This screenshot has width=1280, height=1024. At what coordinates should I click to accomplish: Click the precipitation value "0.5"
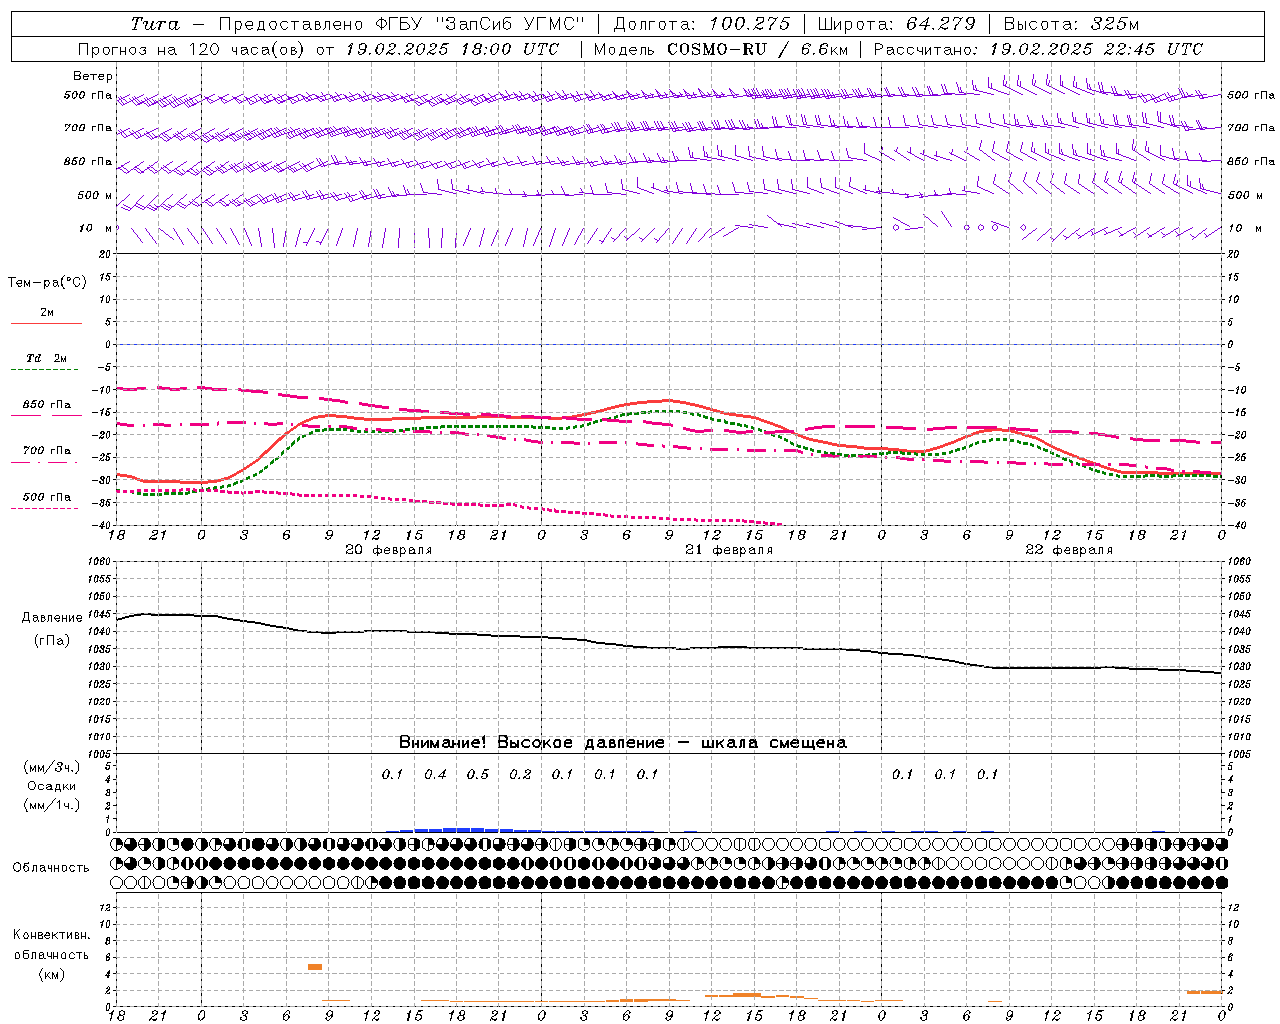(x=478, y=774)
